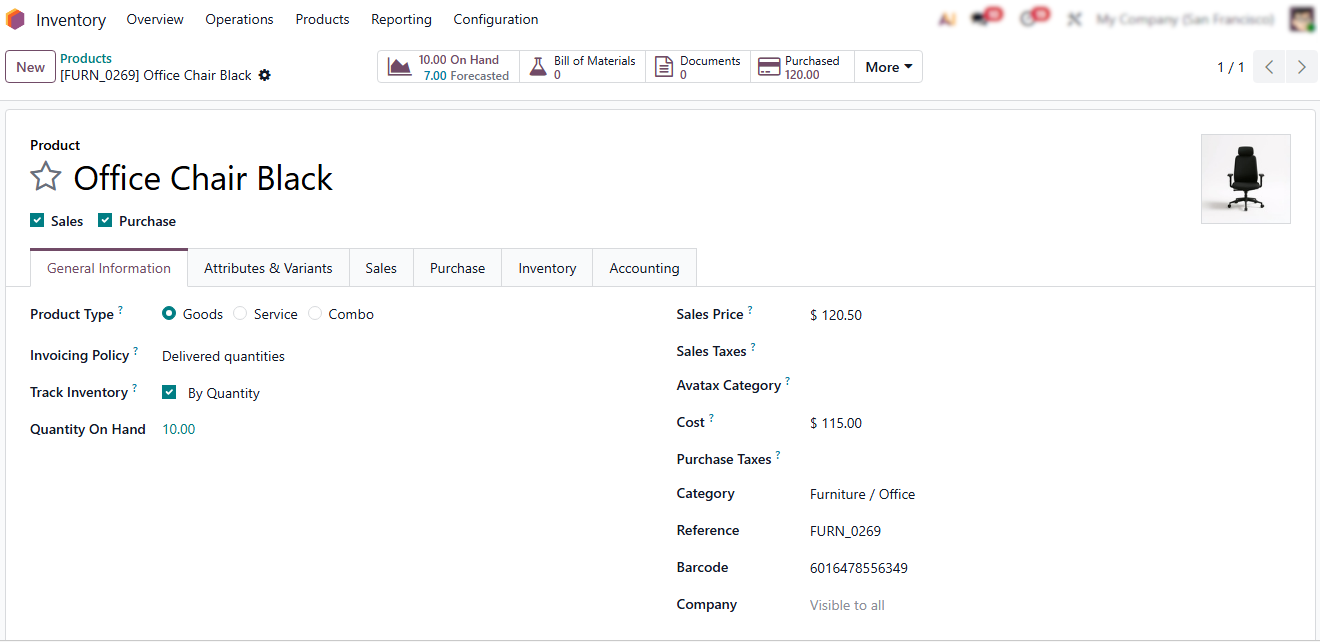Go to previous record with left arrow
1320x644 pixels.
(1269, 67)
